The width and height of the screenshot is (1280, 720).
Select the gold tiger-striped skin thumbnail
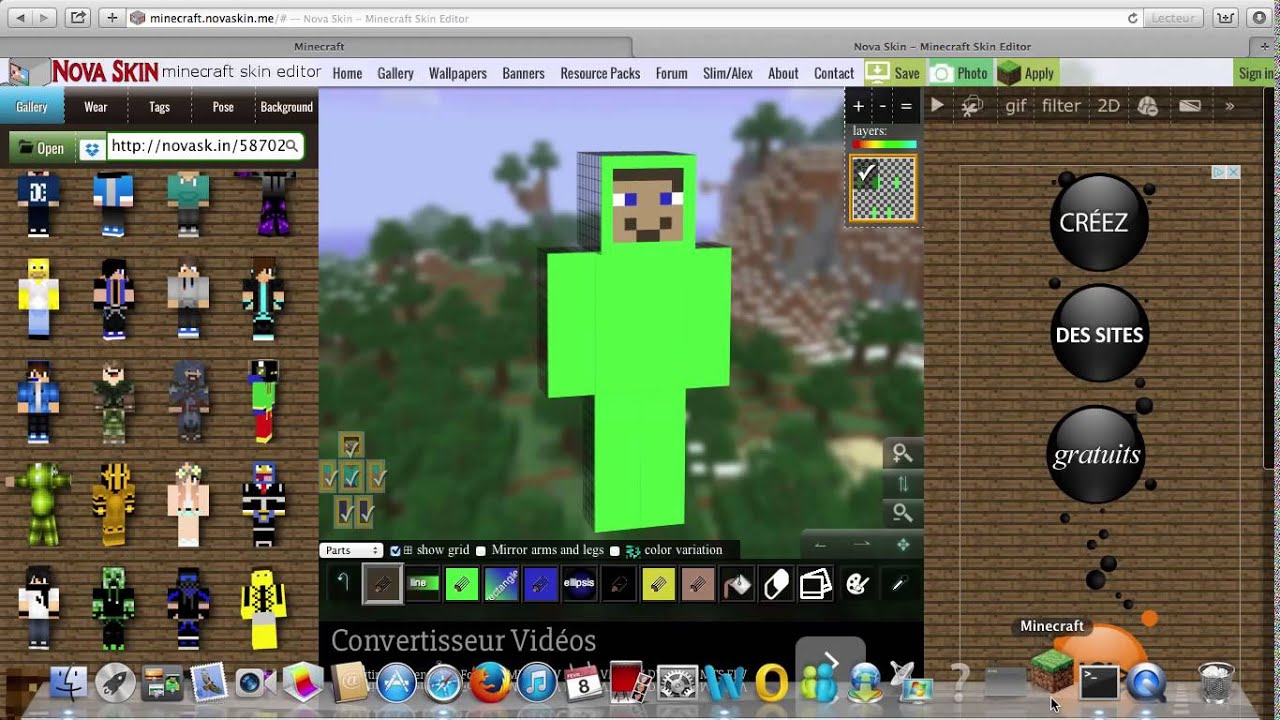tap(113, 504)
